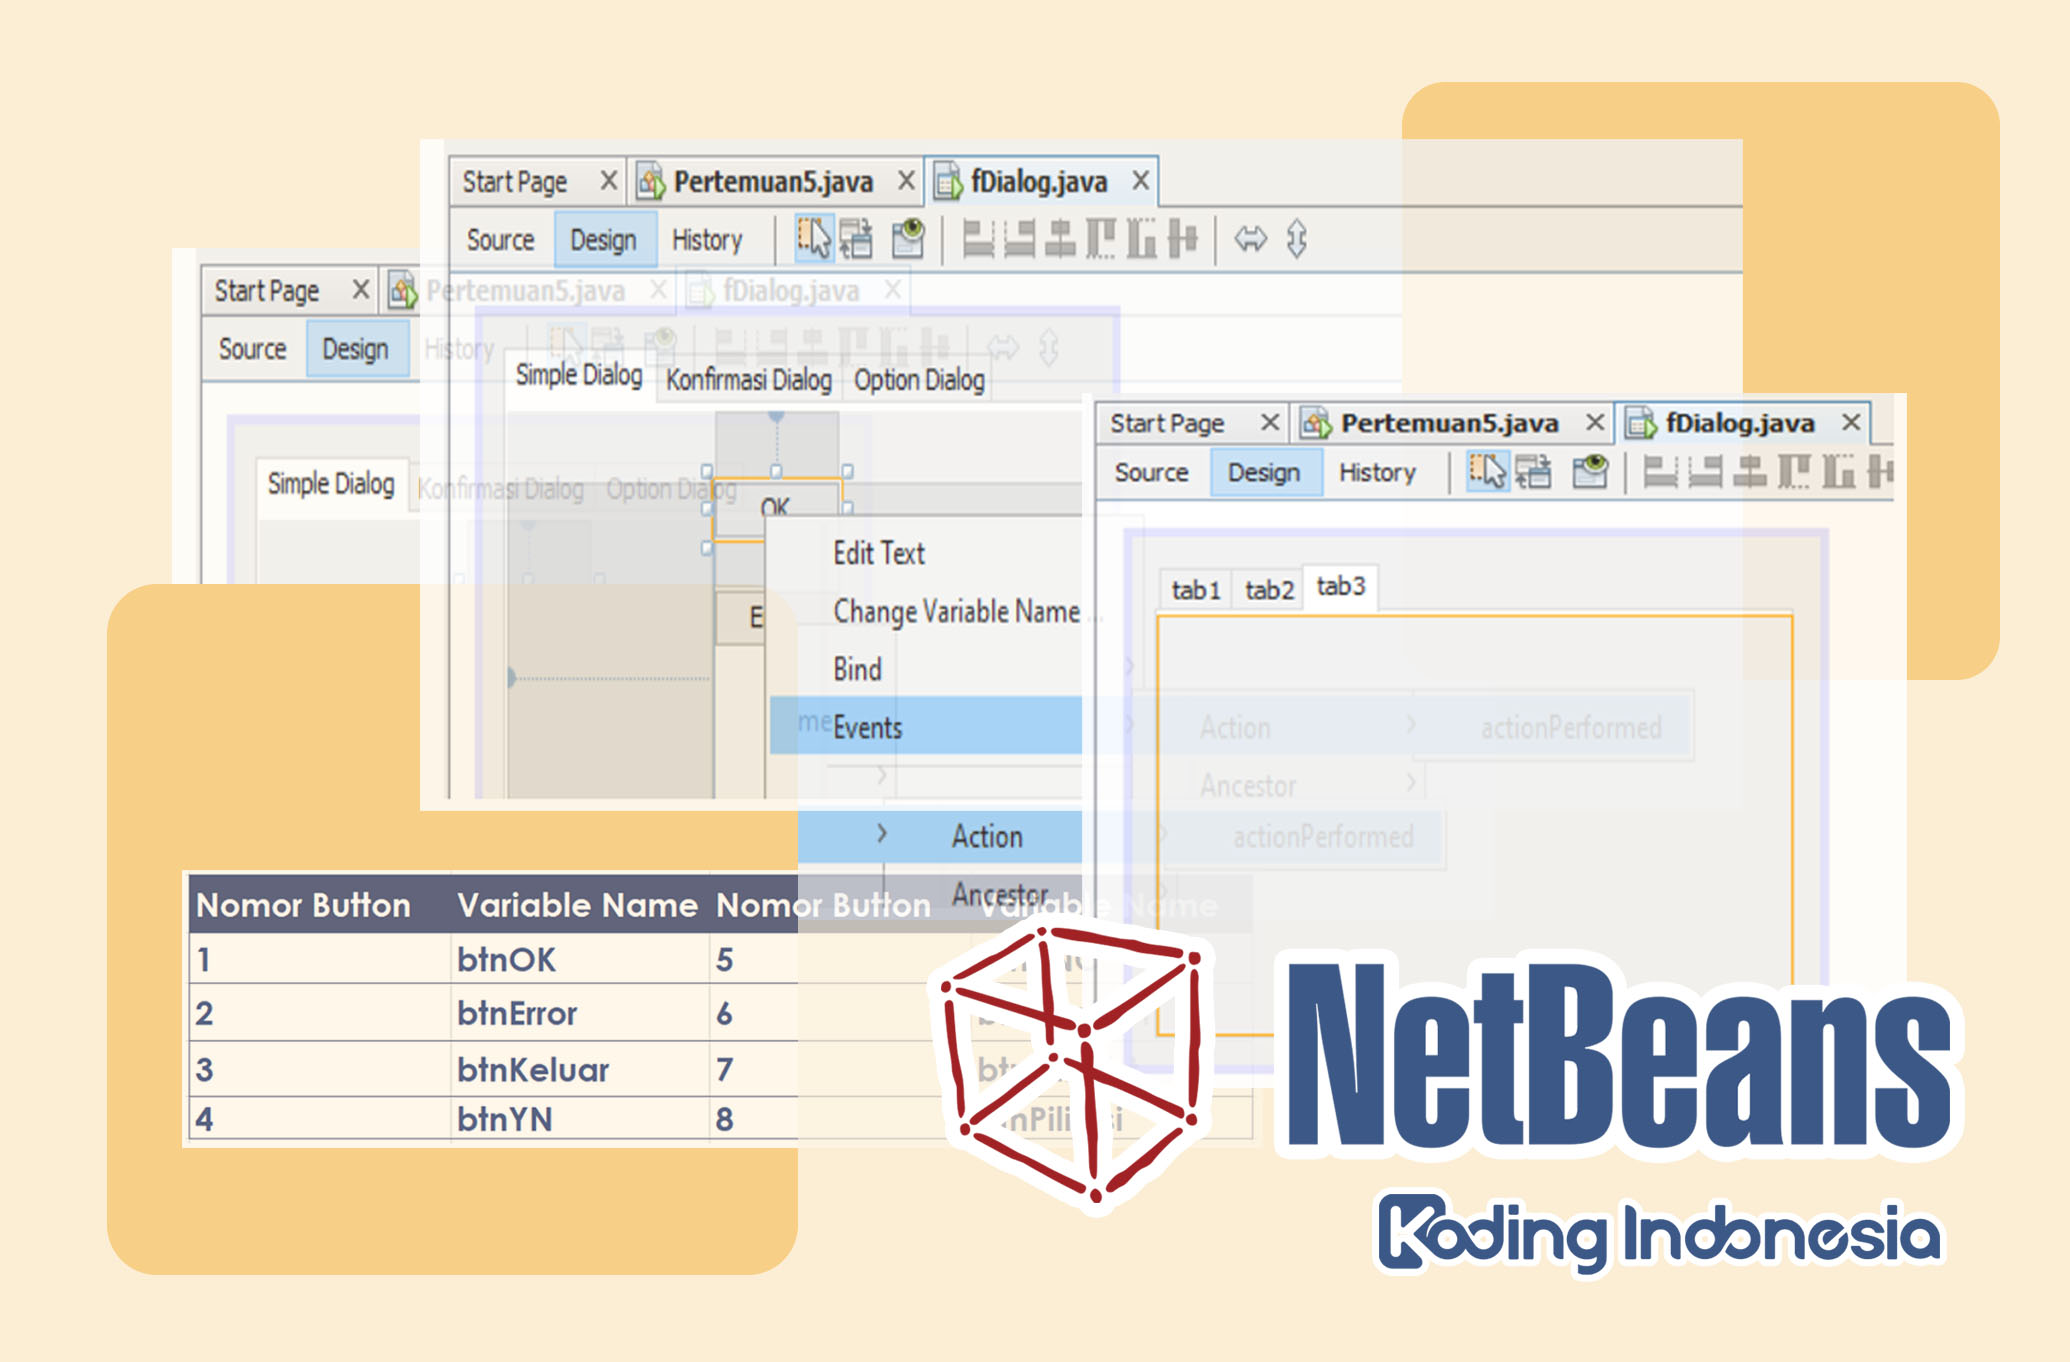The height and width of the screenshot is (1362, 2070).
Task: Select the Konfirmasi Dialog tab in center window
Action: click(748, 380)
